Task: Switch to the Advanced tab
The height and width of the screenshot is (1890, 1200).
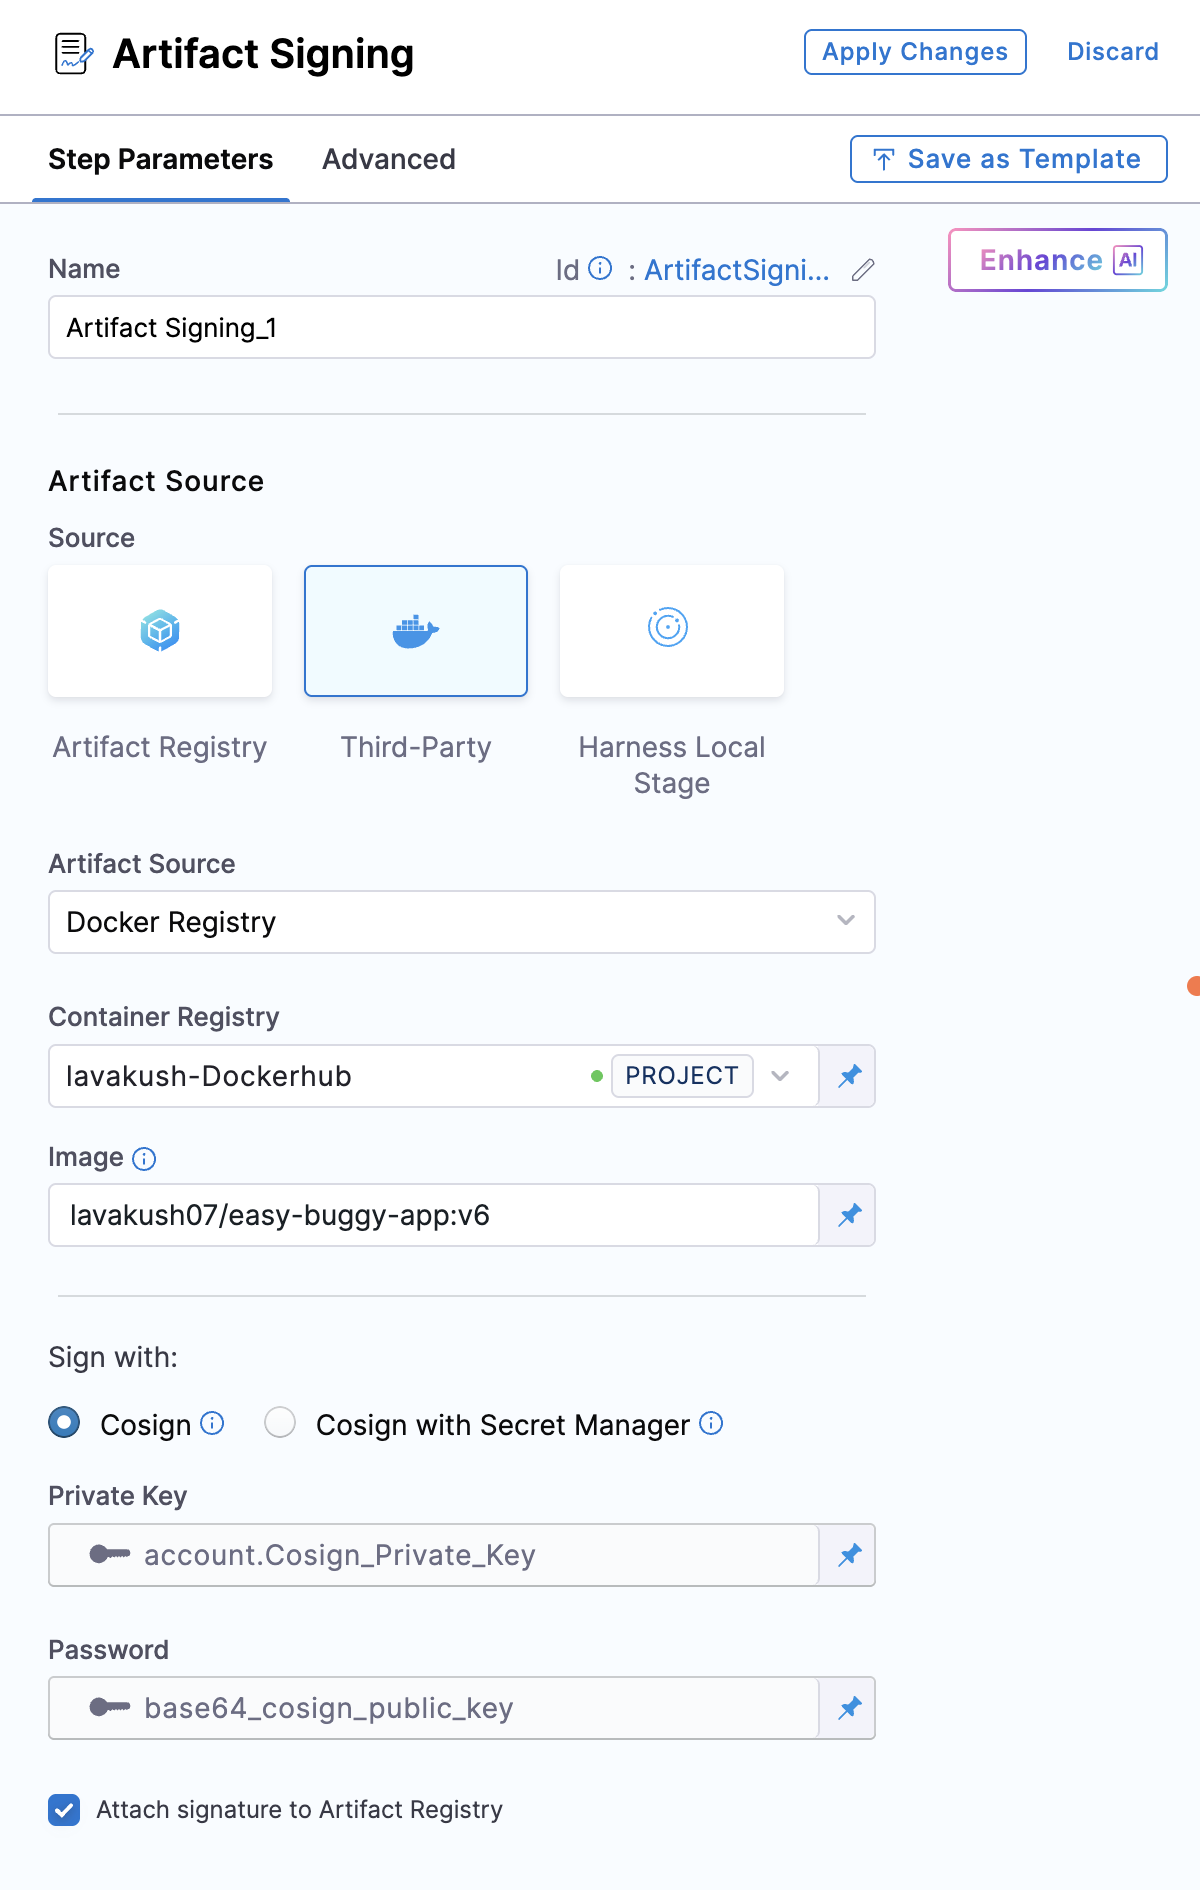Action: pos(388,160)
